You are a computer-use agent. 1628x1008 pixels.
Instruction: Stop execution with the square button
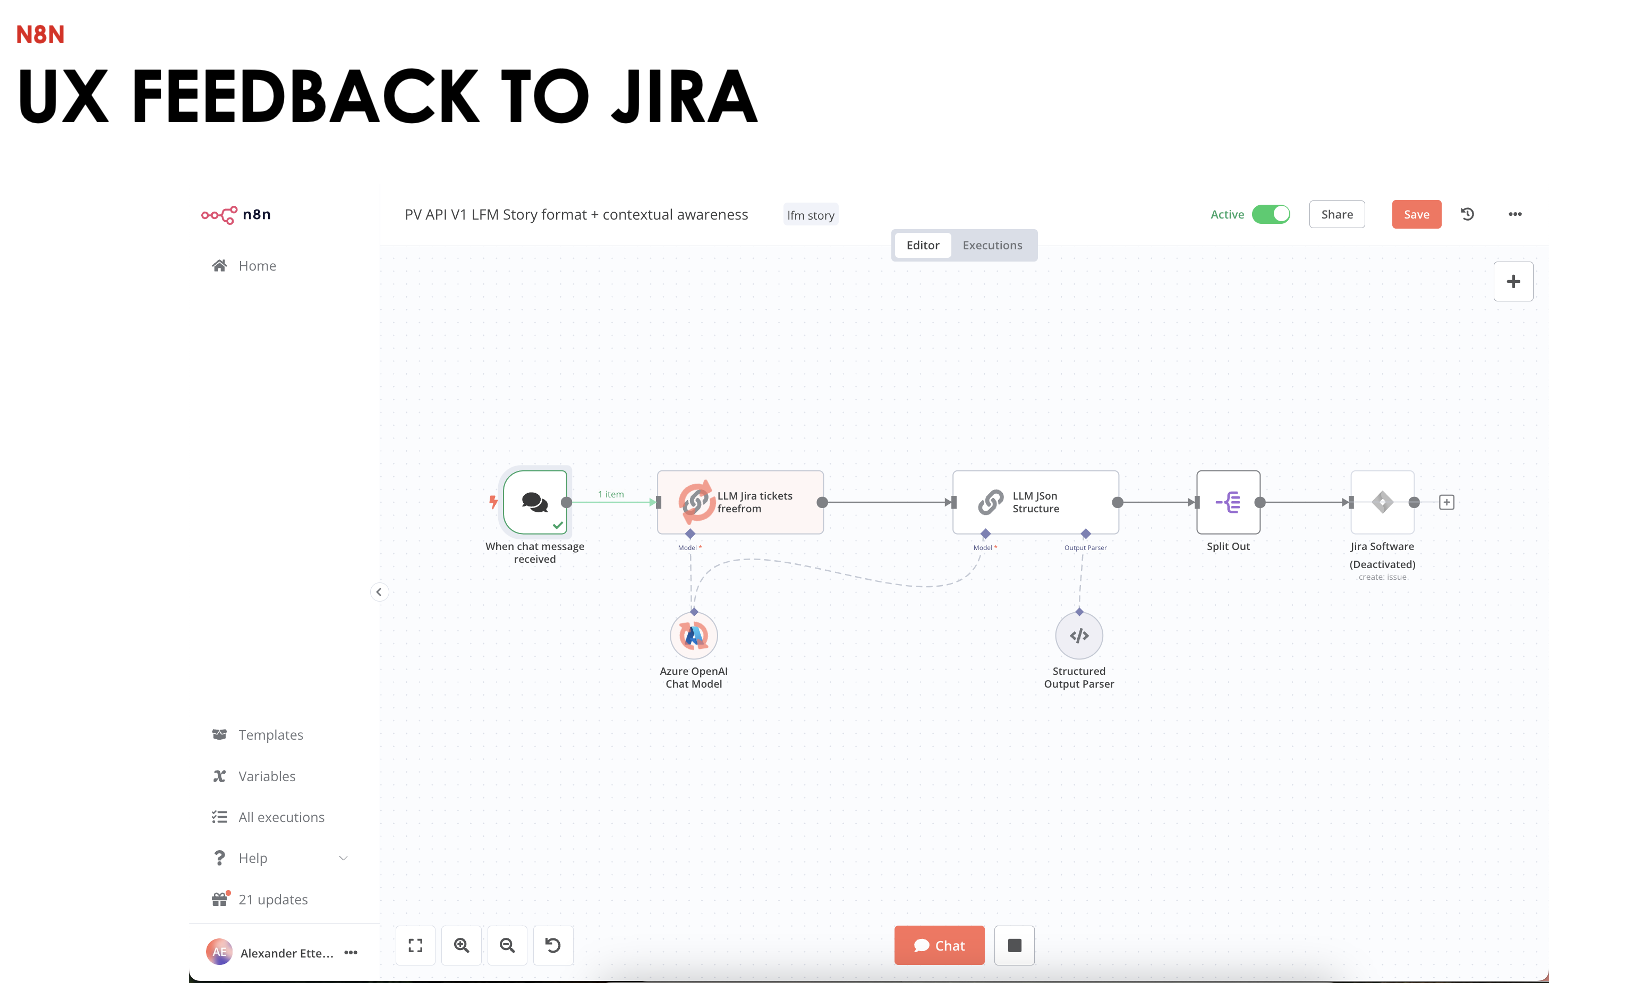coord(1014,945)
